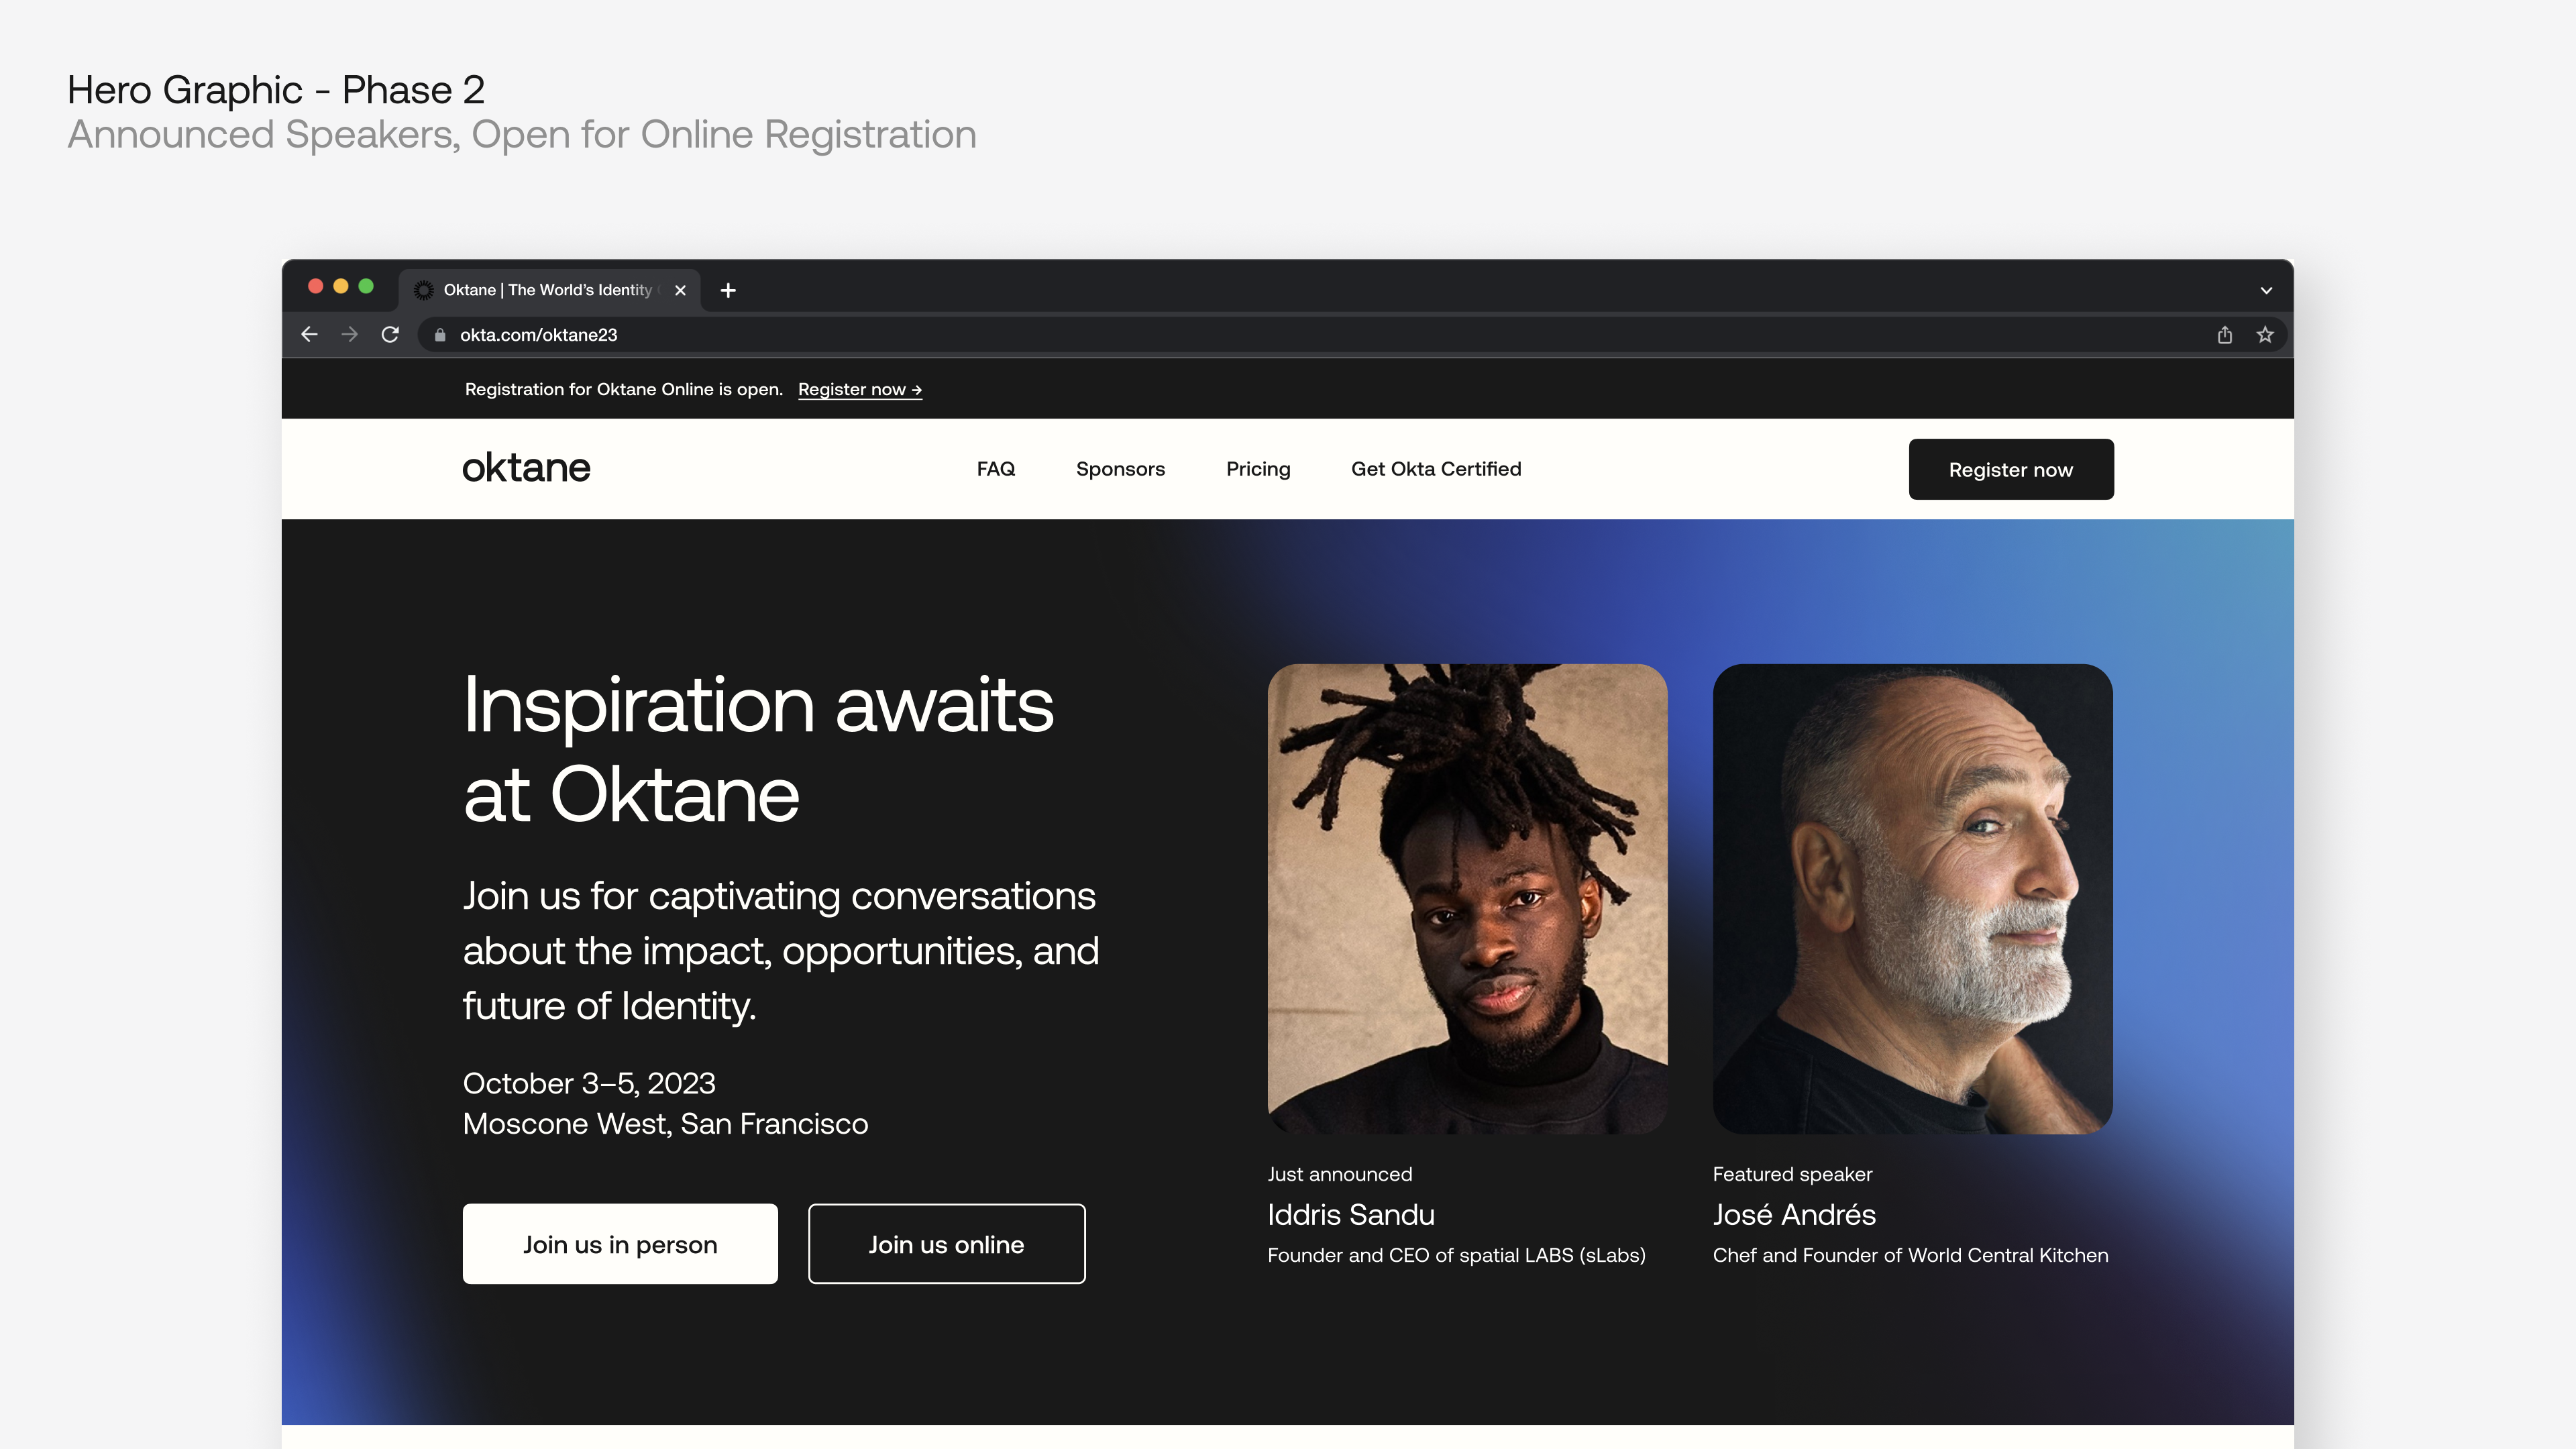
Task: Click the Join us for captivating conversations paragraph
Action: tap(781, 950)
